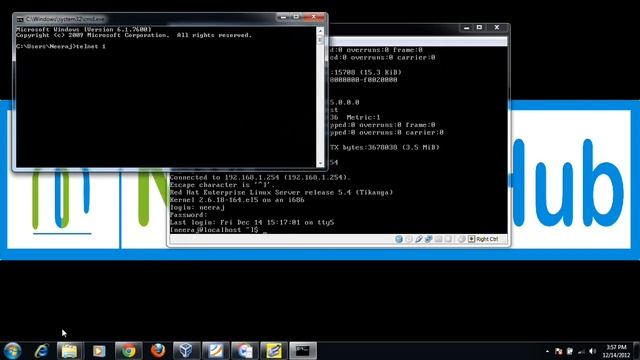Launch Internet Explorer from the taskbar
The width and height of the screenshot is (640, 360).
pos(41,351)
